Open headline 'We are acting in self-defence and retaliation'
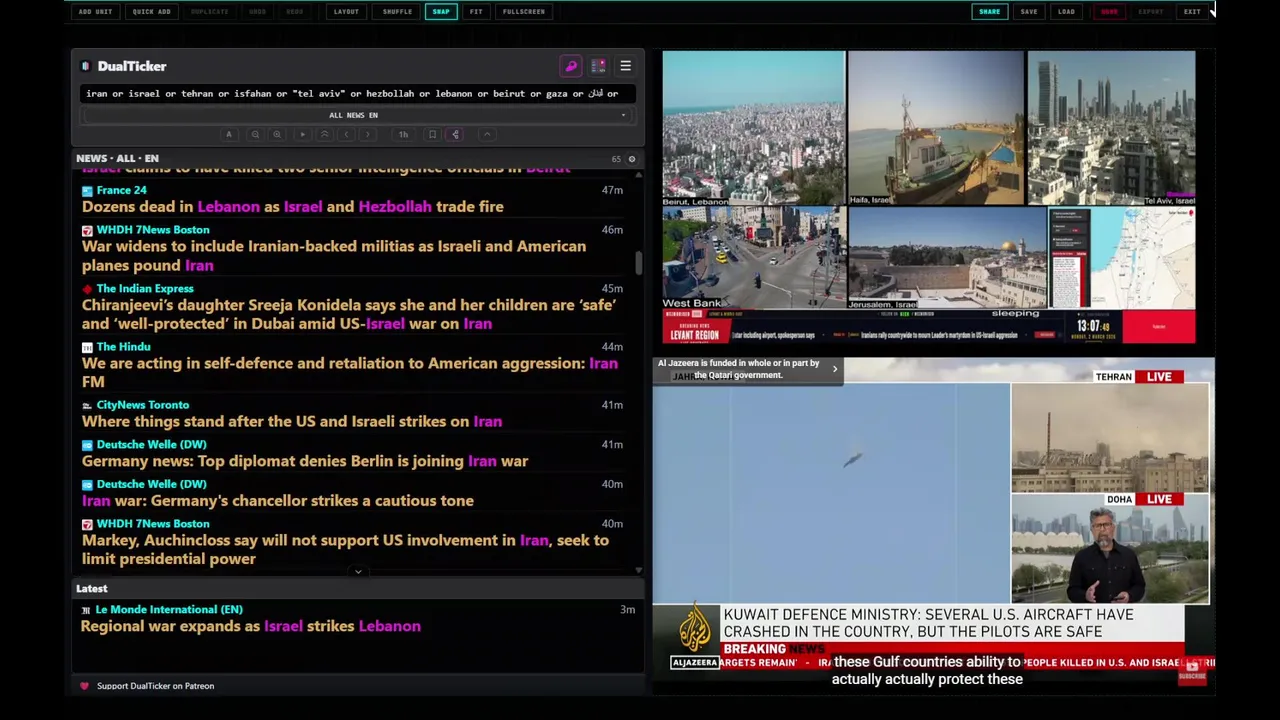This screenshot has height=720, width=1280. [x=350, y=372]
